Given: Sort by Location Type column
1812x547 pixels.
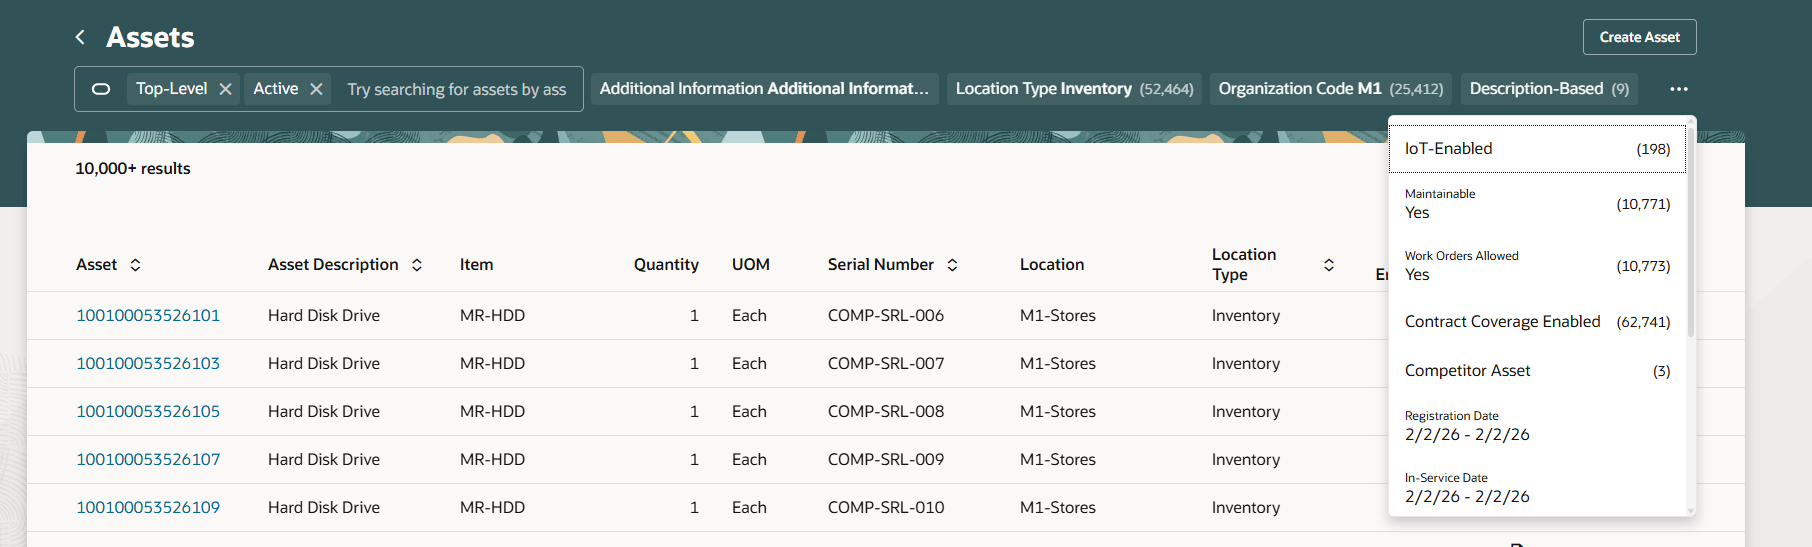Looking at the screenshot, I should (1329, 265).
